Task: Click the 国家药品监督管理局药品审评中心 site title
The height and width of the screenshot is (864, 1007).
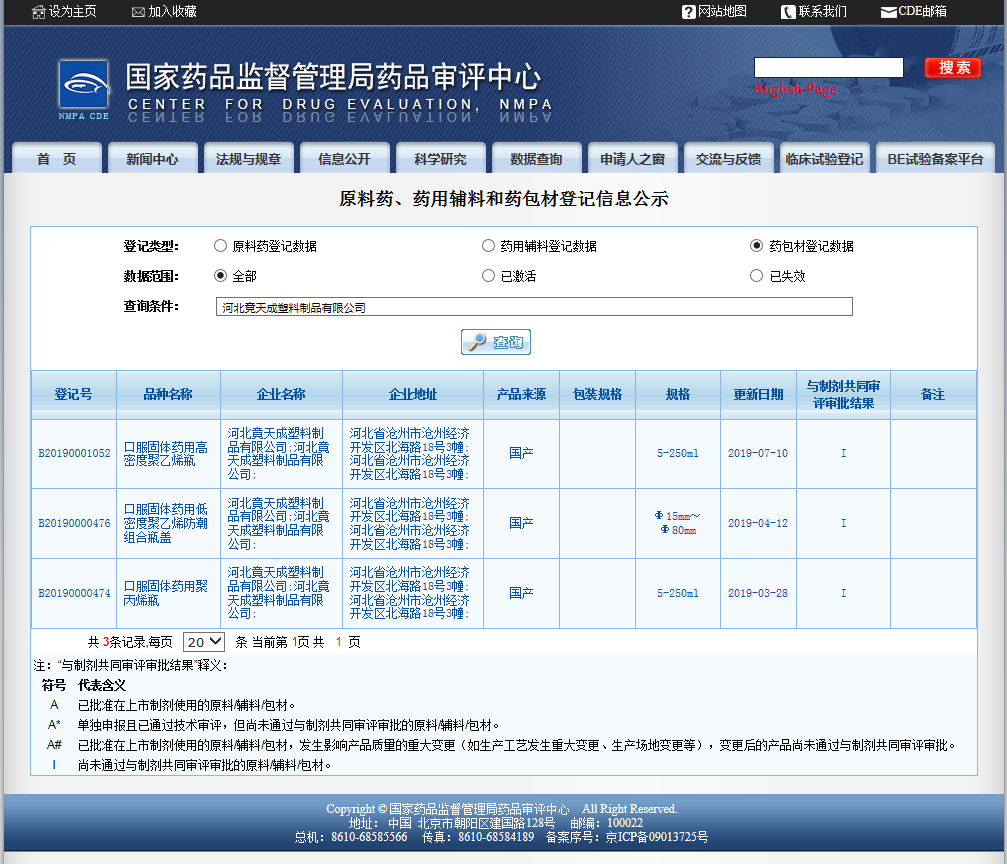Action: 333,77
